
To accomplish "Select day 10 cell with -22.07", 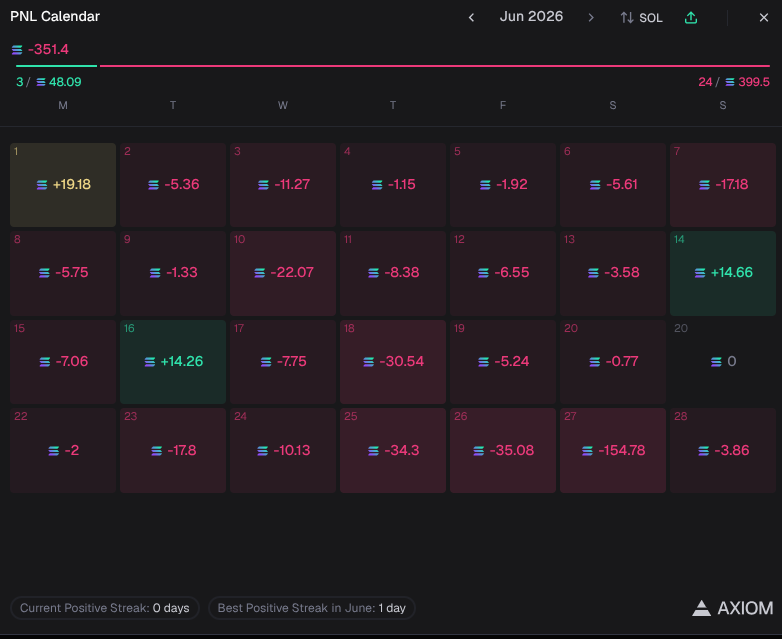I will [x=283, y=273].
